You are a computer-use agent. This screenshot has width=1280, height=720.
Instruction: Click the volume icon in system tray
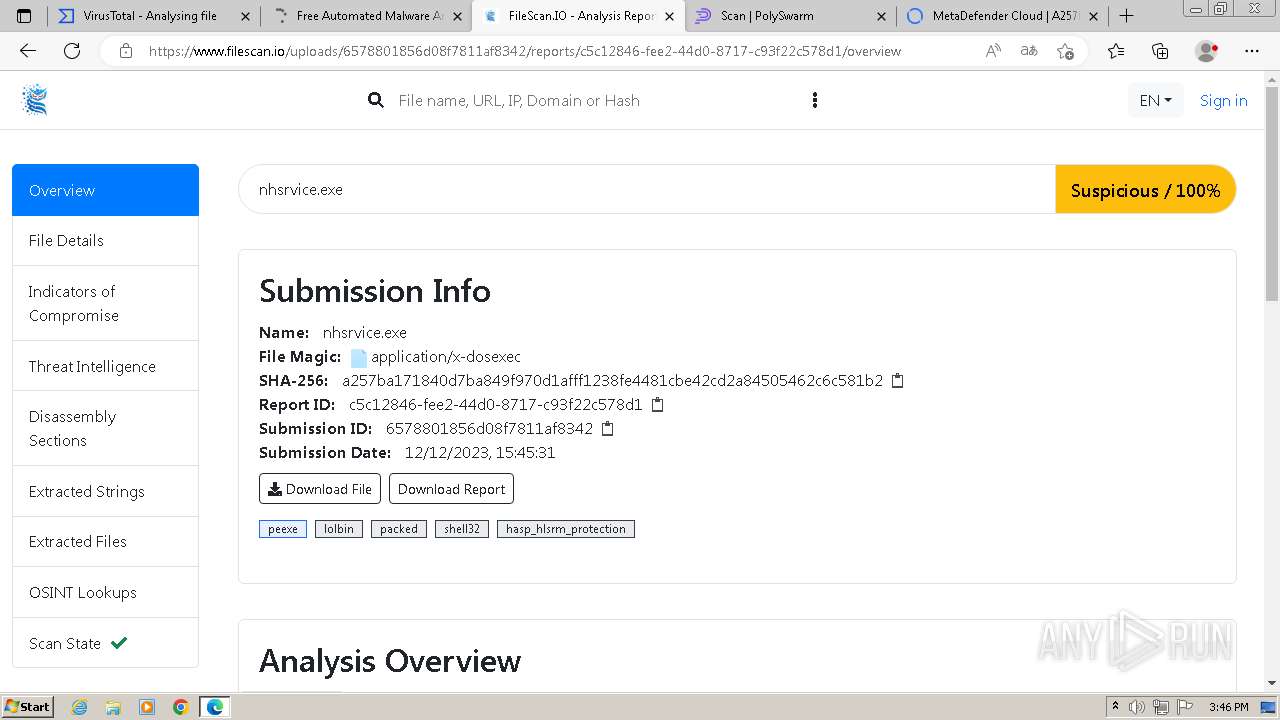[1137, 707]
